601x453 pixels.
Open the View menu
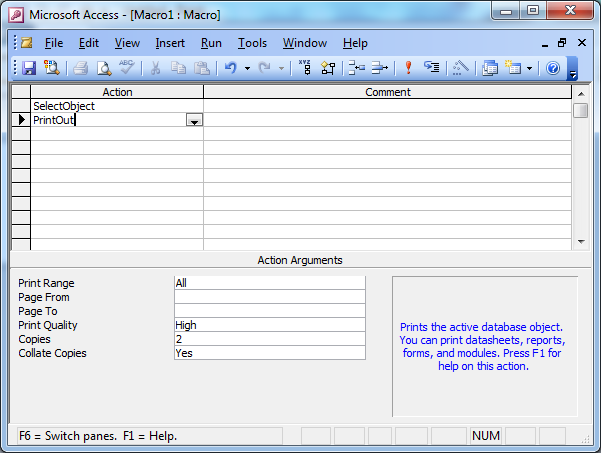point(127,43)
